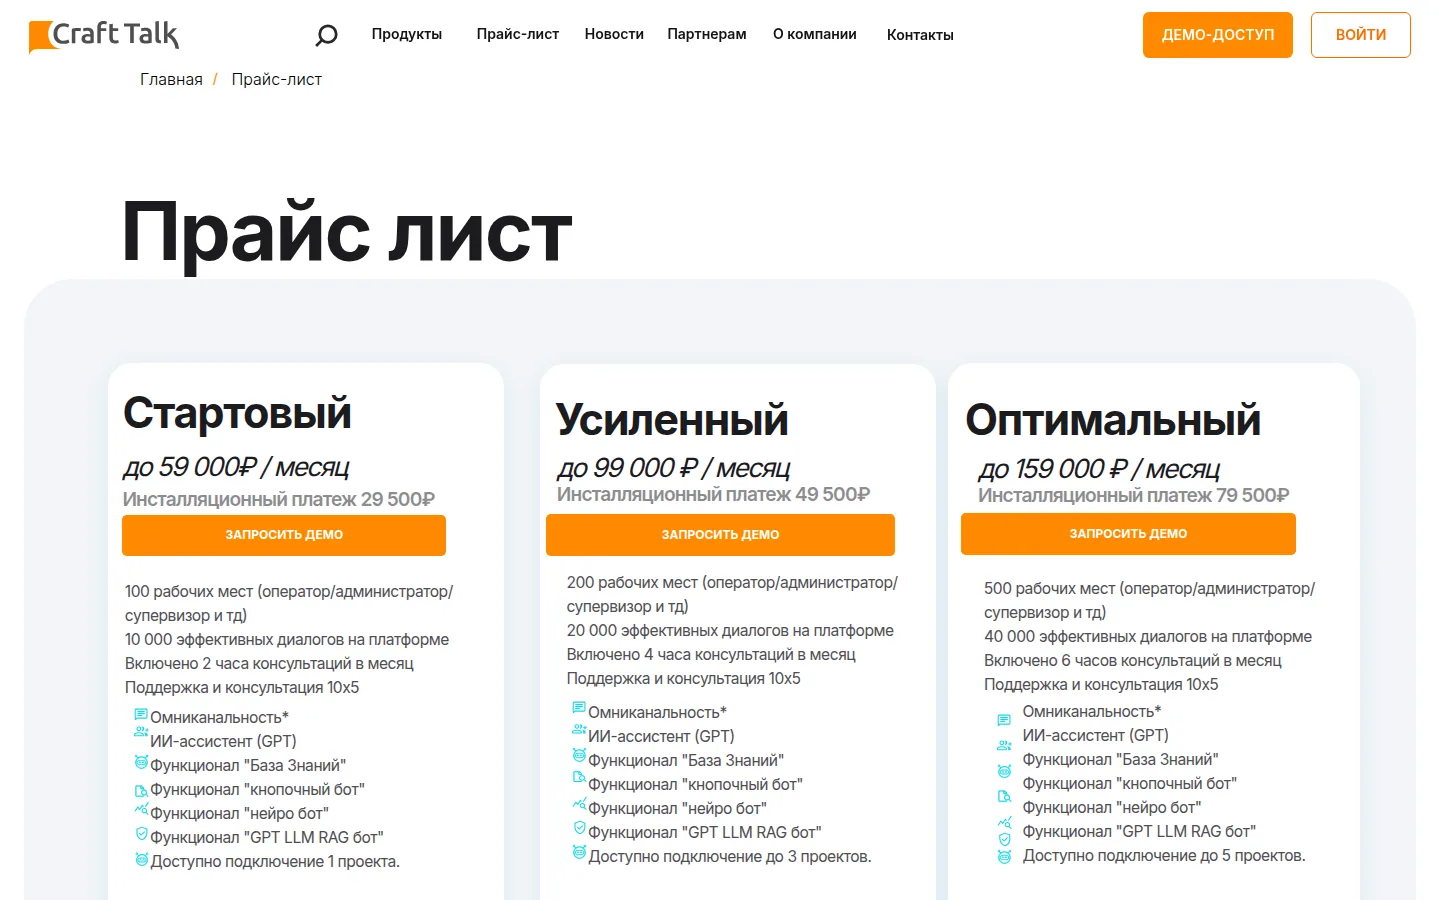Click people icon in Стартовый card
This screenshot has height=900, width=1440.
(141, 732)
